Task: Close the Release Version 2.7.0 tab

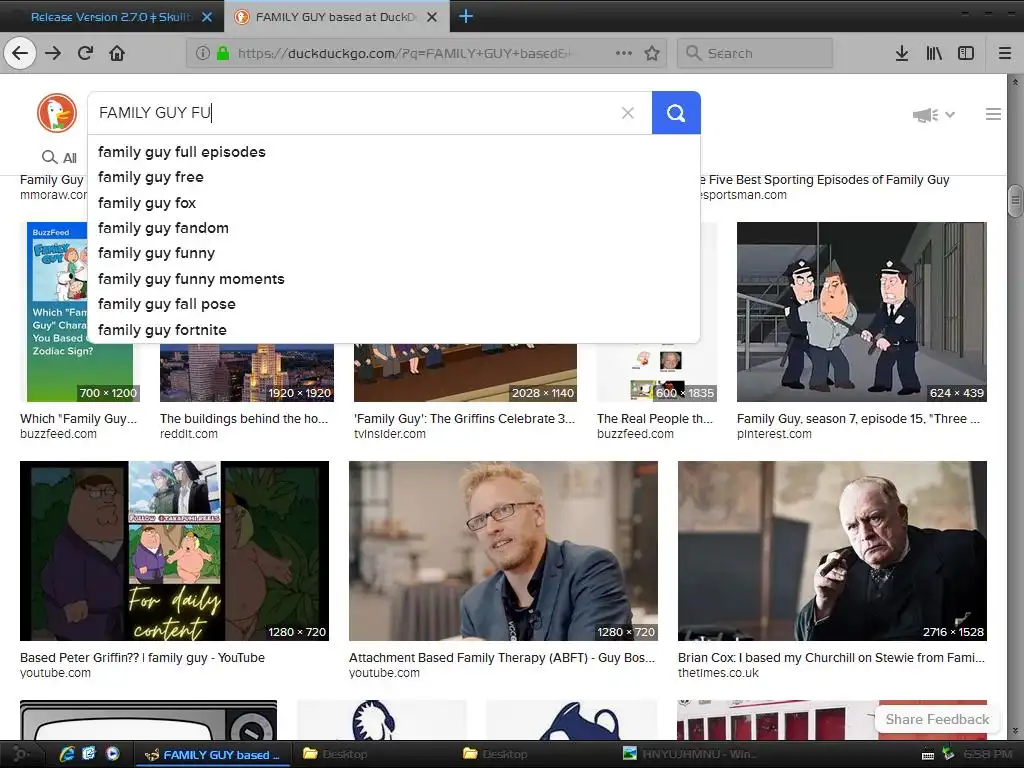Action: coord(207,17)
